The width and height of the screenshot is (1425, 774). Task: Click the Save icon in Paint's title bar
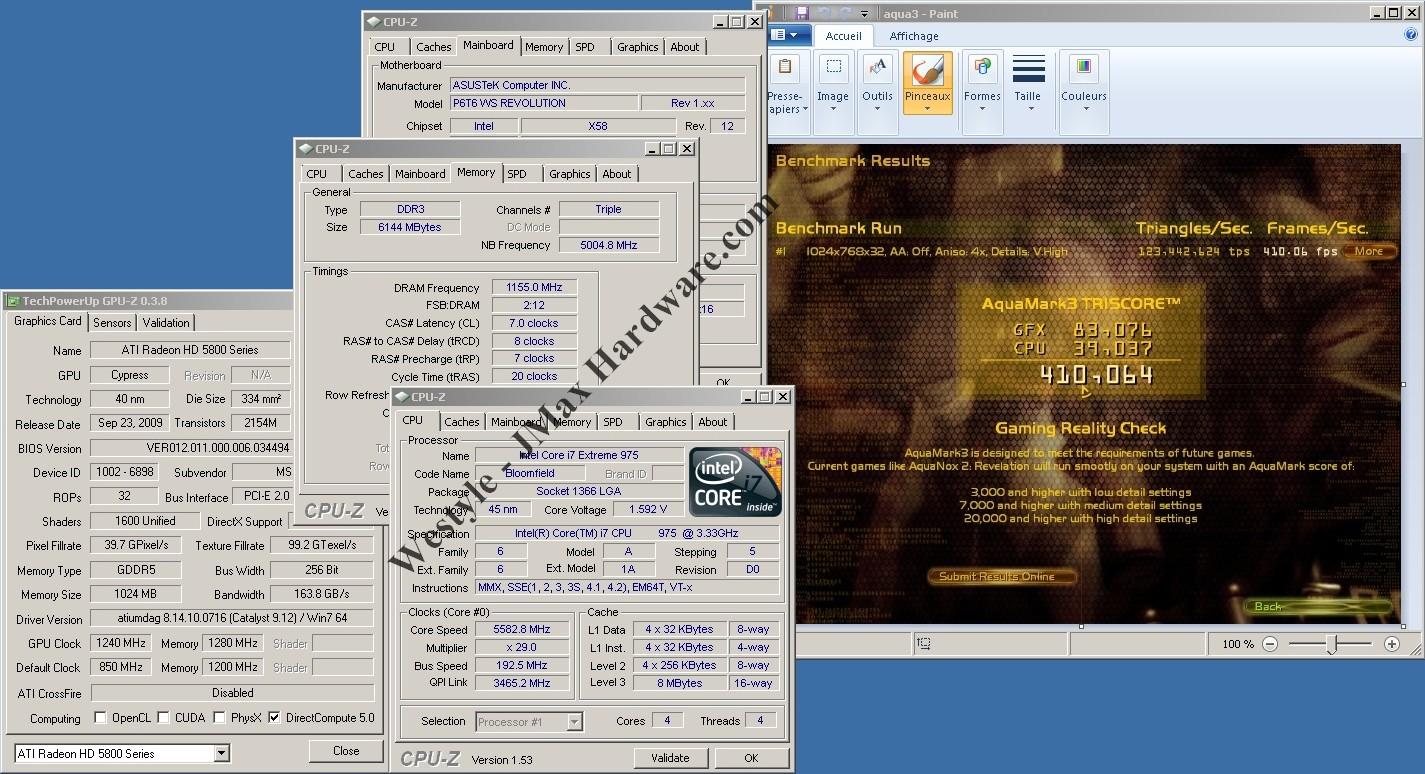pyautogui.click(x=802, y=13)
